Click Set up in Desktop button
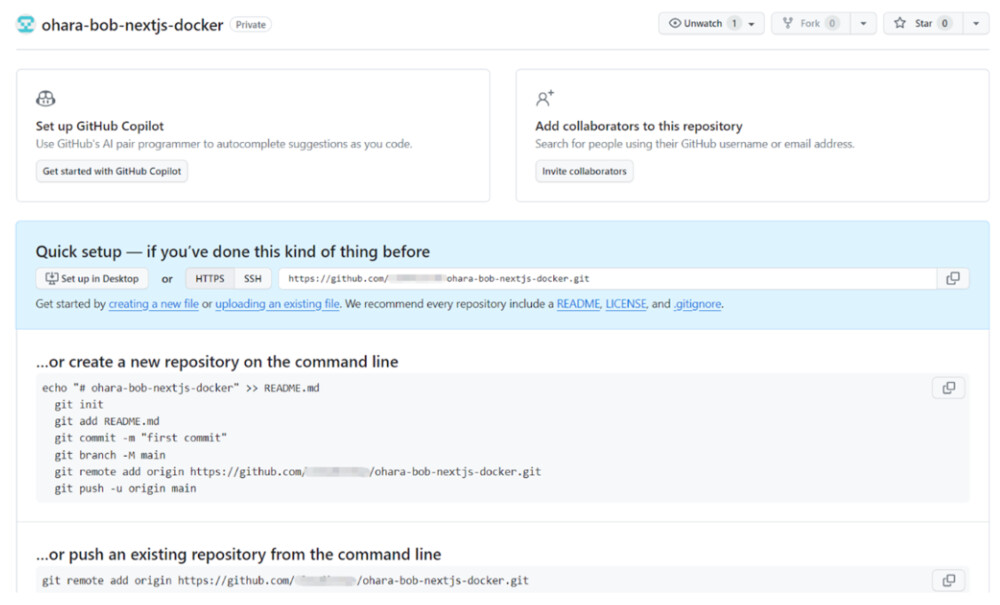This screenshot has height=605, width=1000. (92, 279)
